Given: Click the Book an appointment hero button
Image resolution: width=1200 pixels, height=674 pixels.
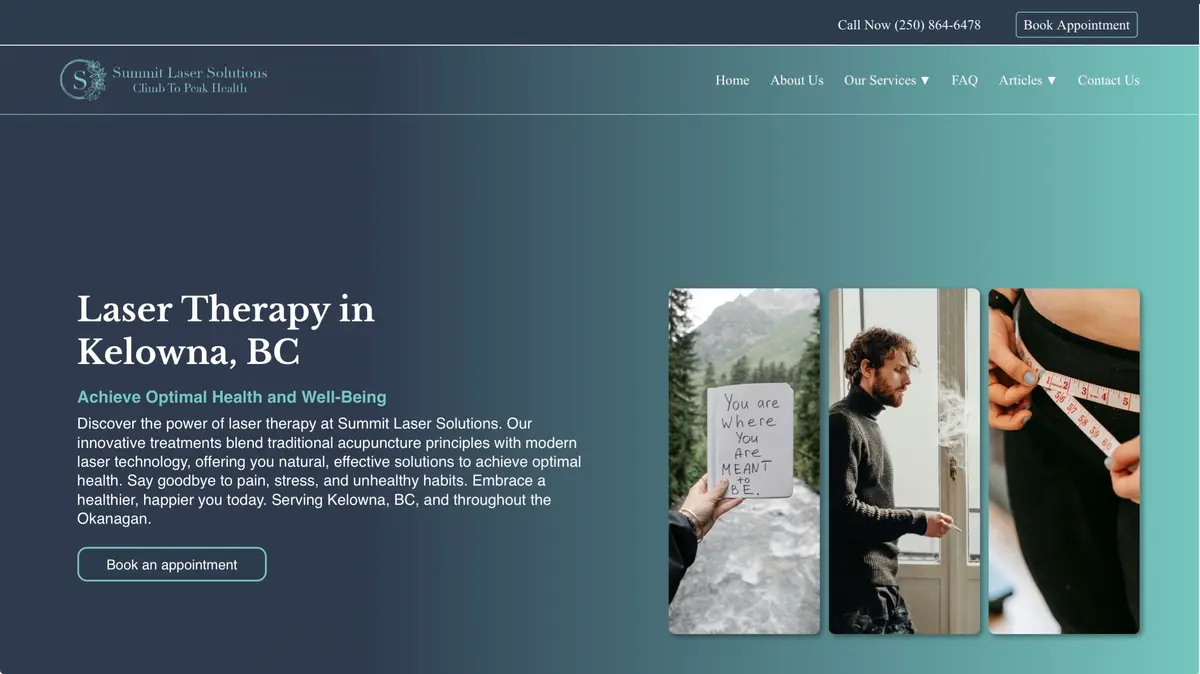Looking at the screenshot, I should [x=172, y=564].
